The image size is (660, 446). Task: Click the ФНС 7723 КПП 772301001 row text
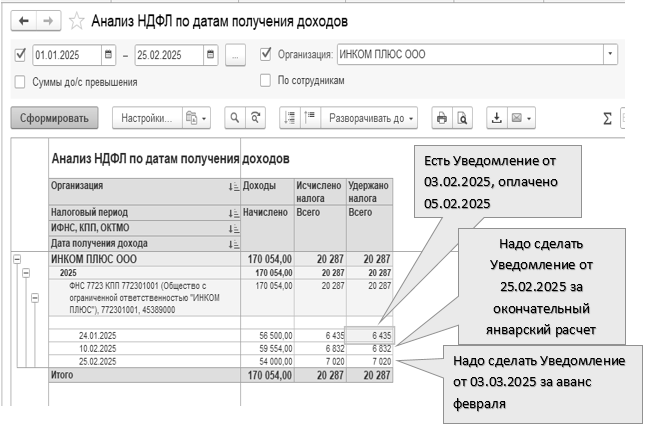click(144, 297)
